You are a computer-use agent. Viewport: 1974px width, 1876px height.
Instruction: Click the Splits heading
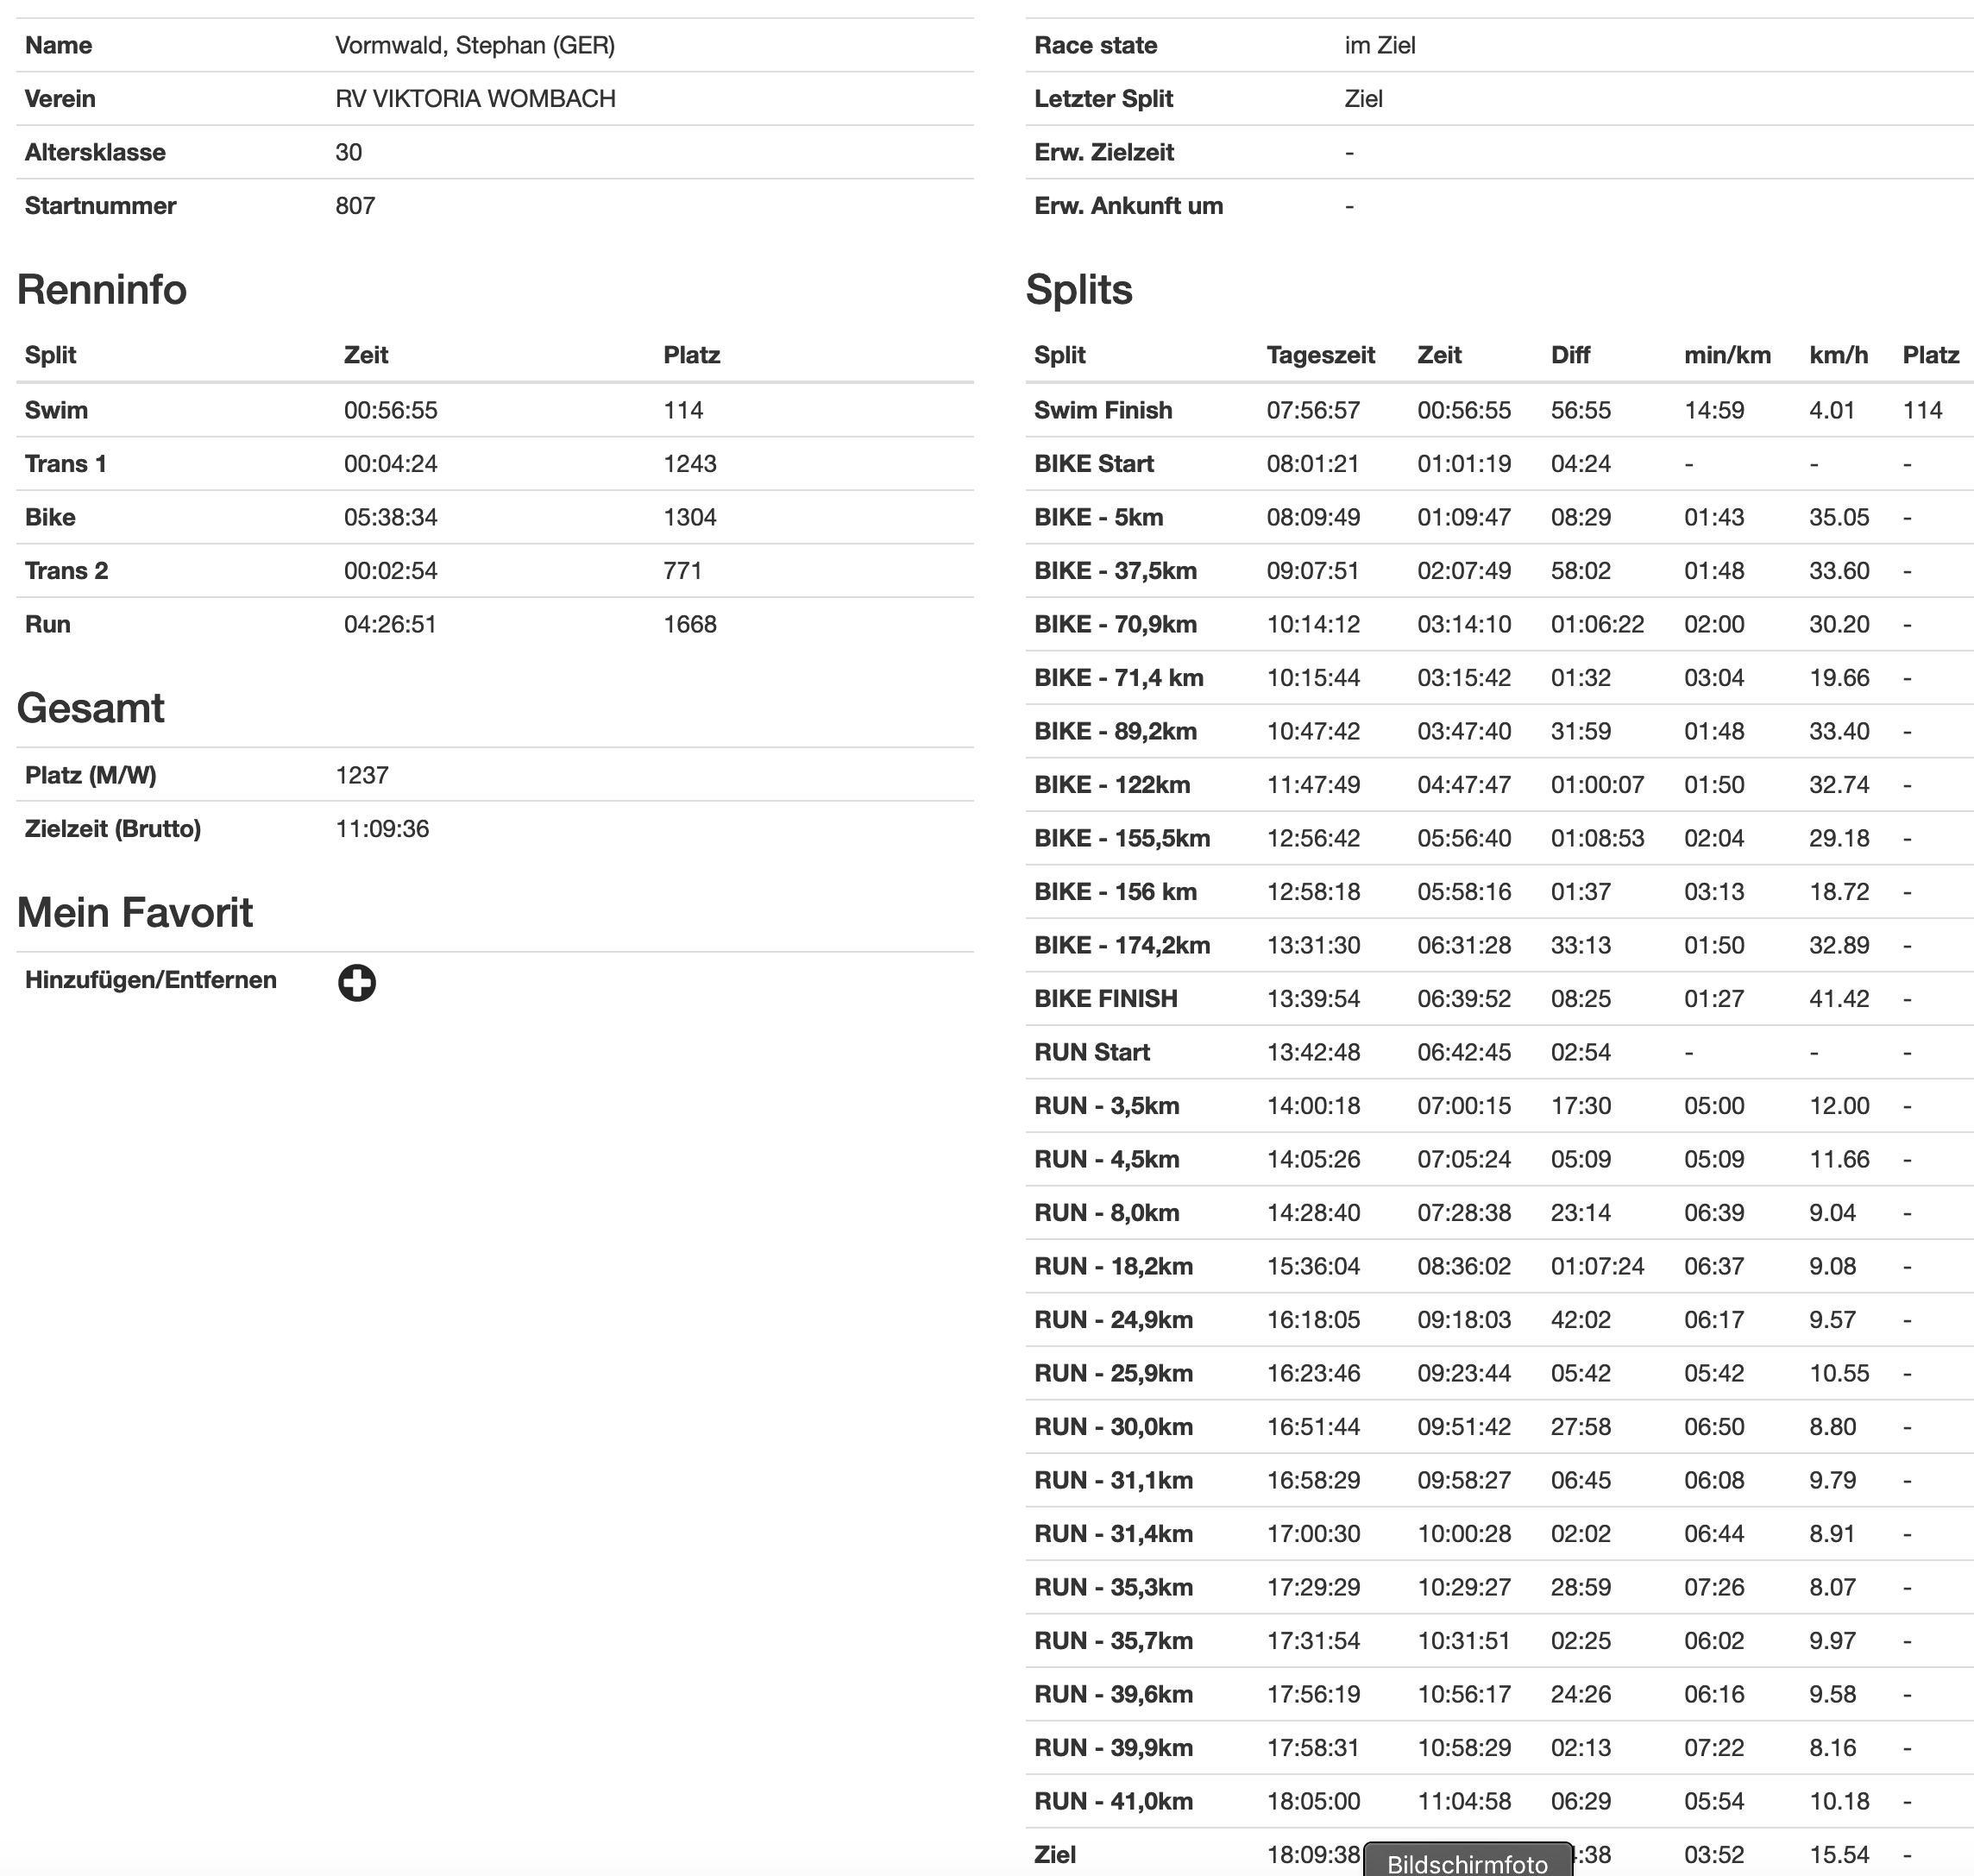click(x=1079, y=289)
